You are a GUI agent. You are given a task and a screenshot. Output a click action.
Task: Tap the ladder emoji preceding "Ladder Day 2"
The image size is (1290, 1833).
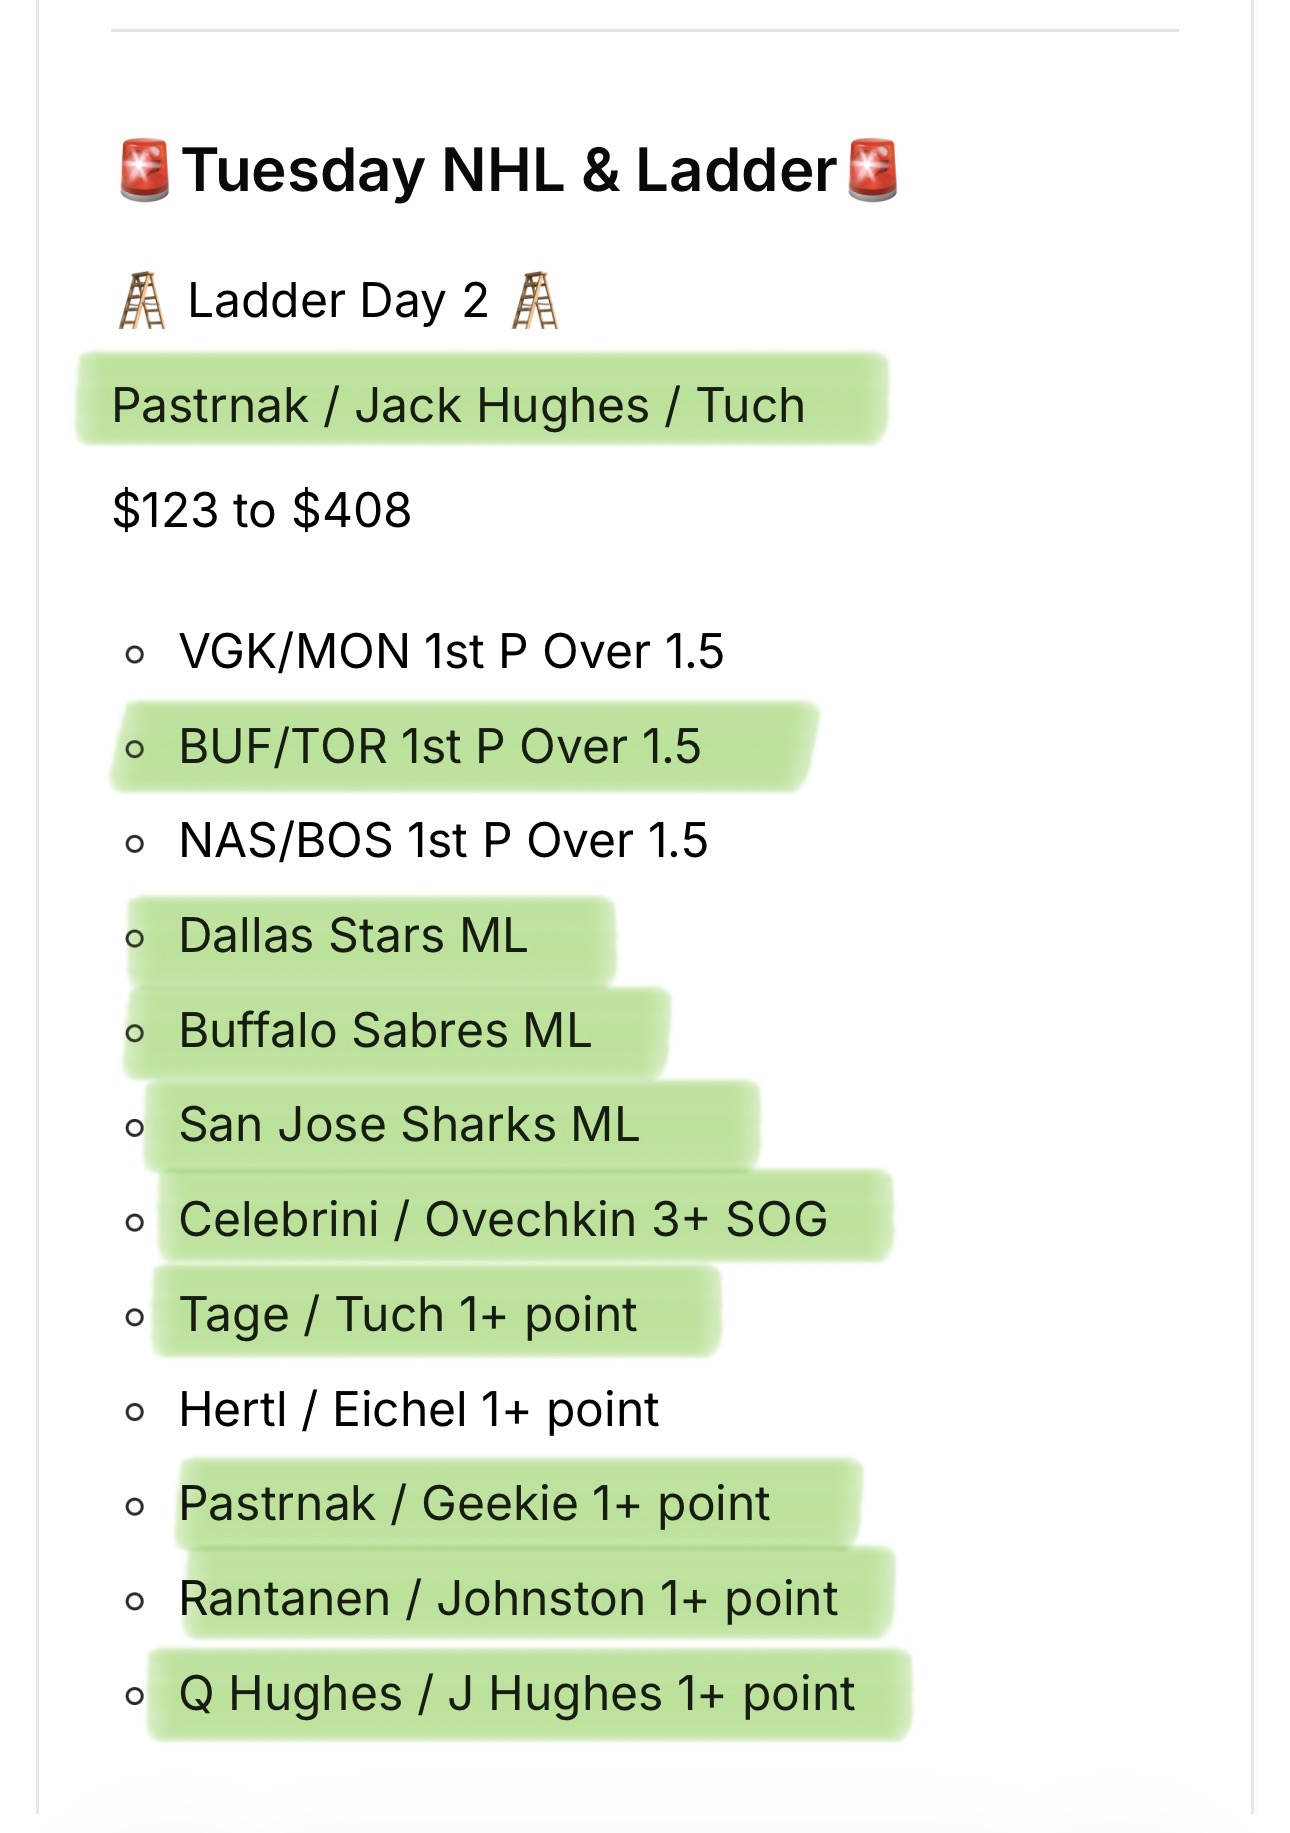click(142, 301)
